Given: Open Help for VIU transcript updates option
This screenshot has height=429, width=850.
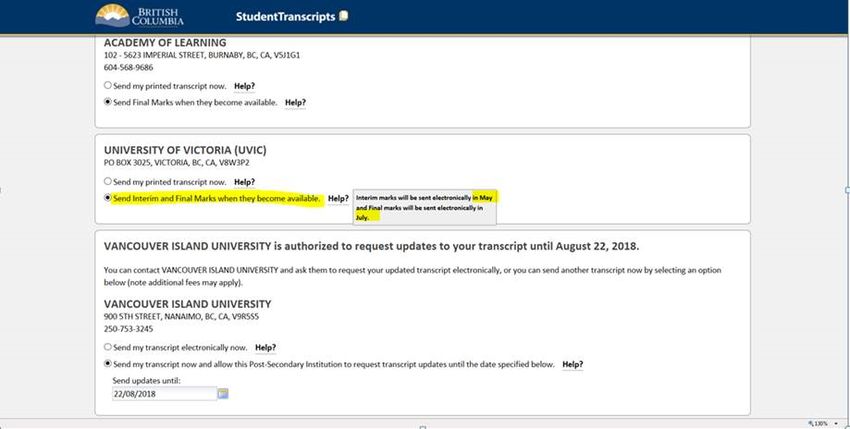Looking at the screenshot, I should 573,364.
